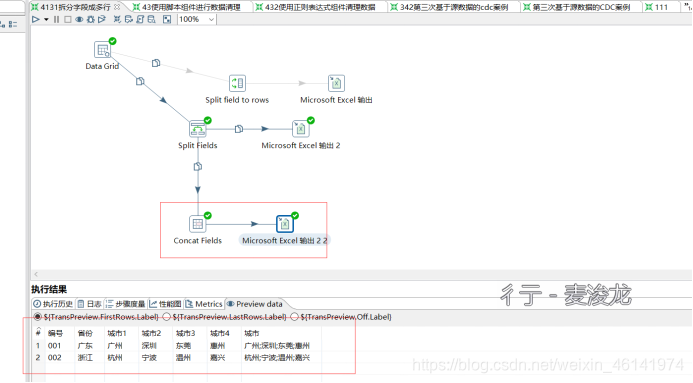Screen dimensions: 693x383
Task: Close the 4131拆分字段成多行 tab
Action: coord(117,7)
